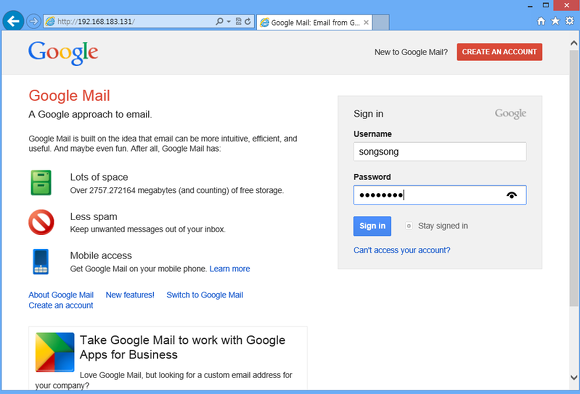This screenshot has height=394, width=580.
Task: Click the green file cabinet storage icon
Action: tap(41, 183)
